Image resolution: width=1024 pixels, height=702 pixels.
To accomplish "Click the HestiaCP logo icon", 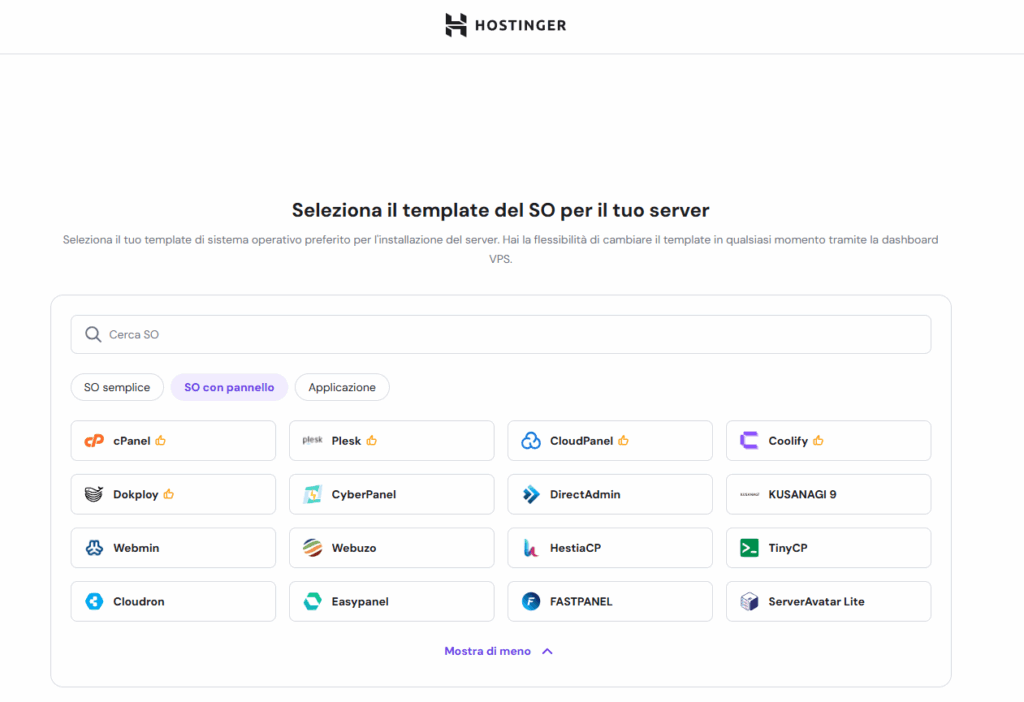I will [x=531, y=548].
